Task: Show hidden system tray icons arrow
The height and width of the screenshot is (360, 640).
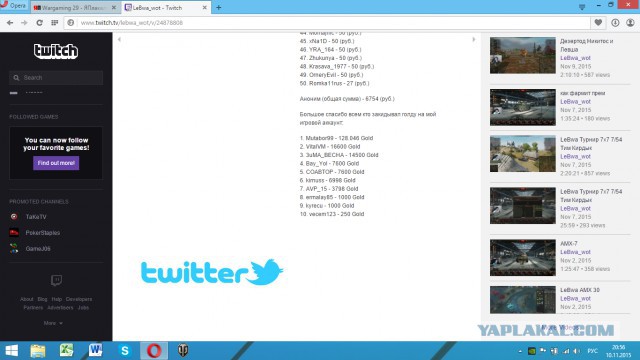Action: 520,351
